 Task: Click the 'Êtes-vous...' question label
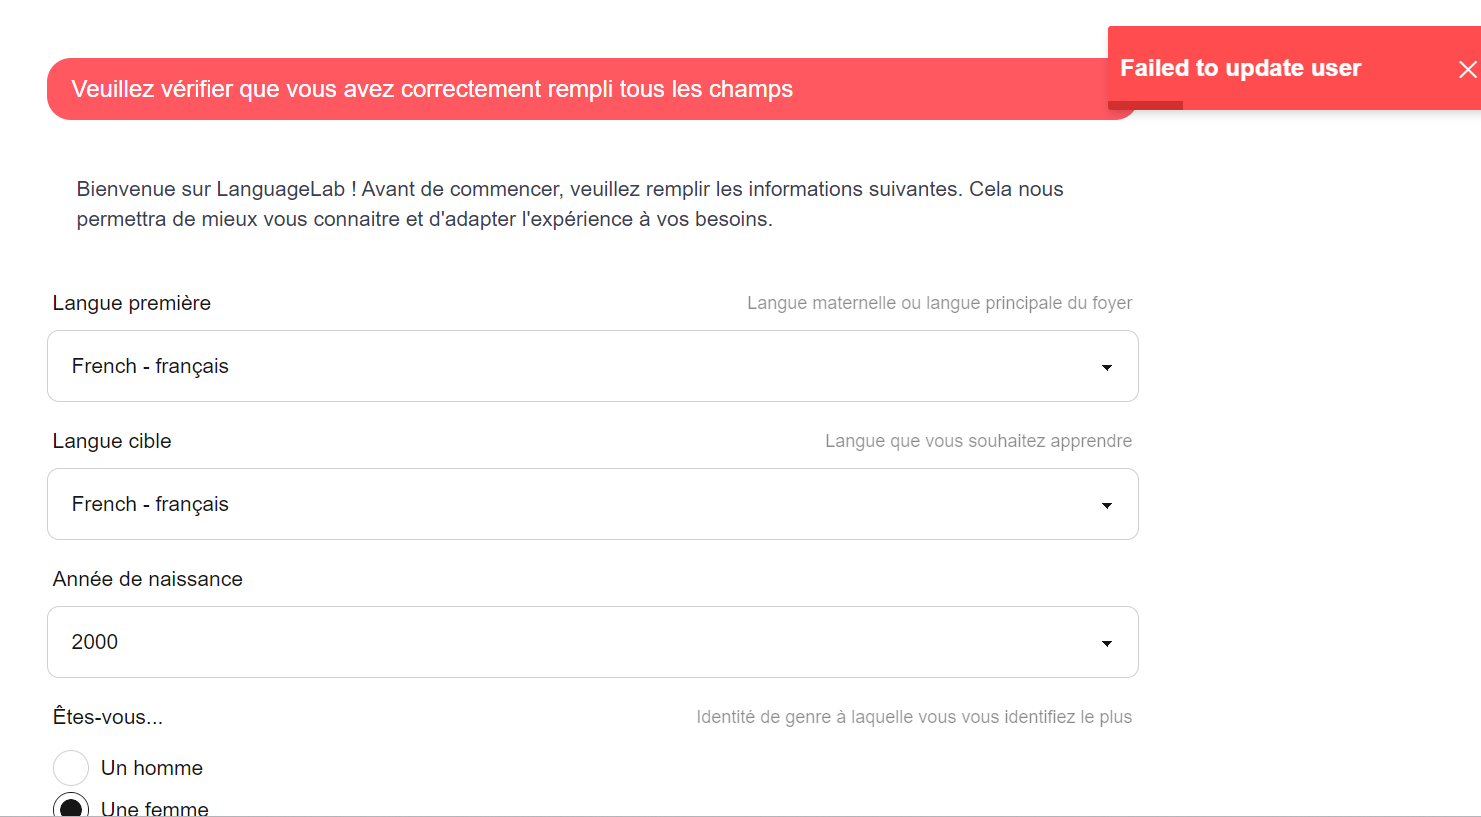108,717
